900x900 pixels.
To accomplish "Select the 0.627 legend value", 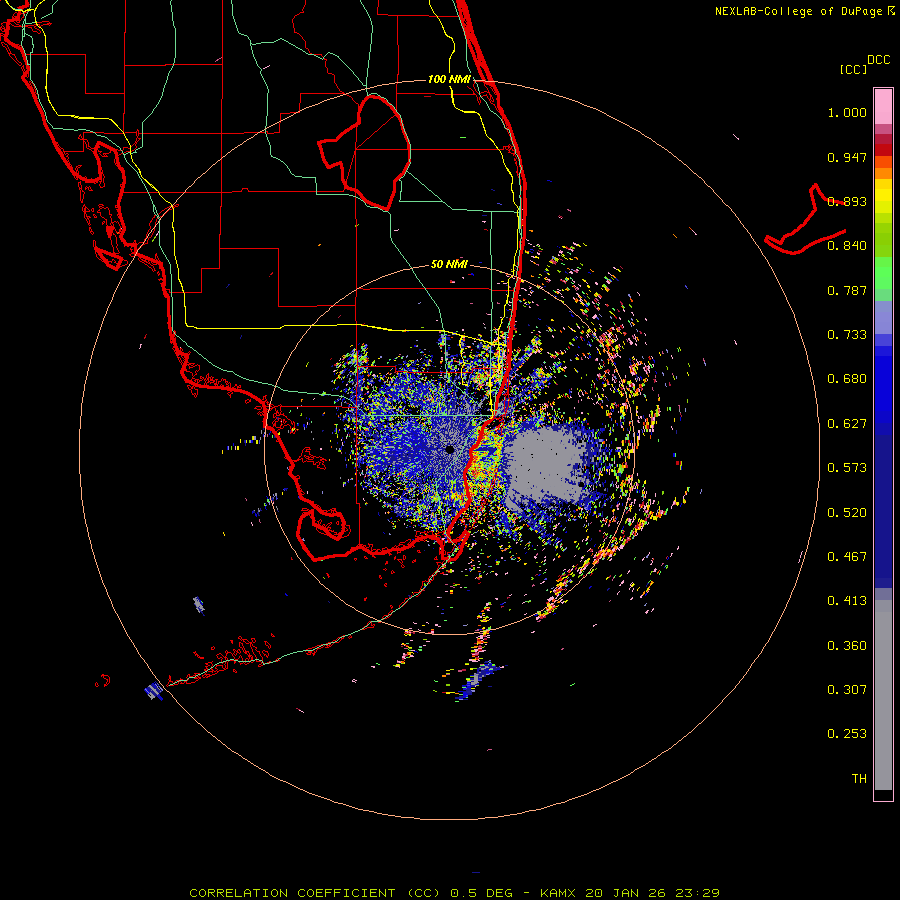I will pyautogui.click(x=847, y=424).
